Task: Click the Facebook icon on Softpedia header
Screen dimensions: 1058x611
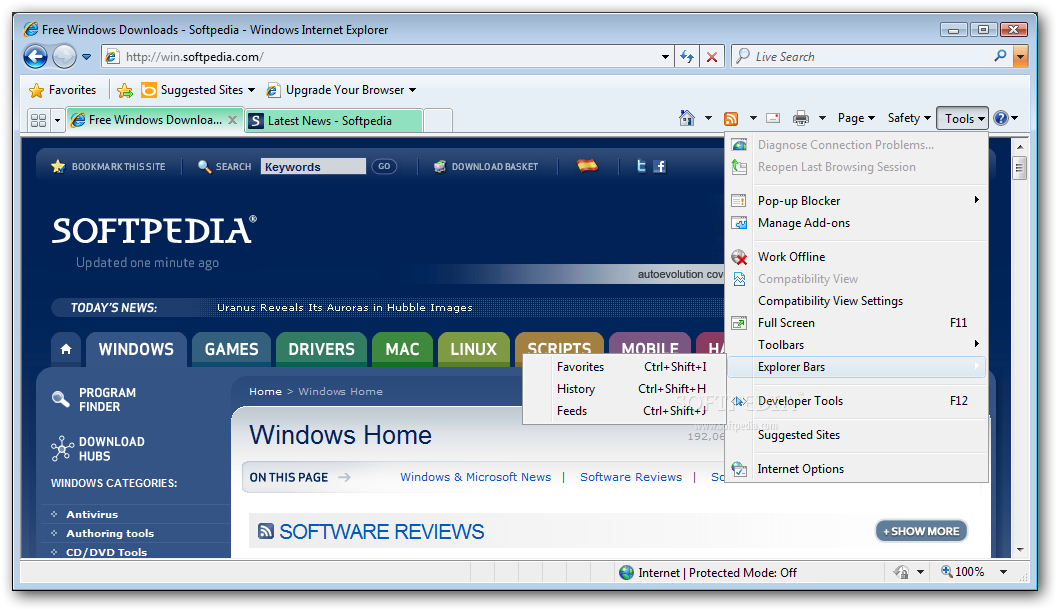Action: [660, 166]
